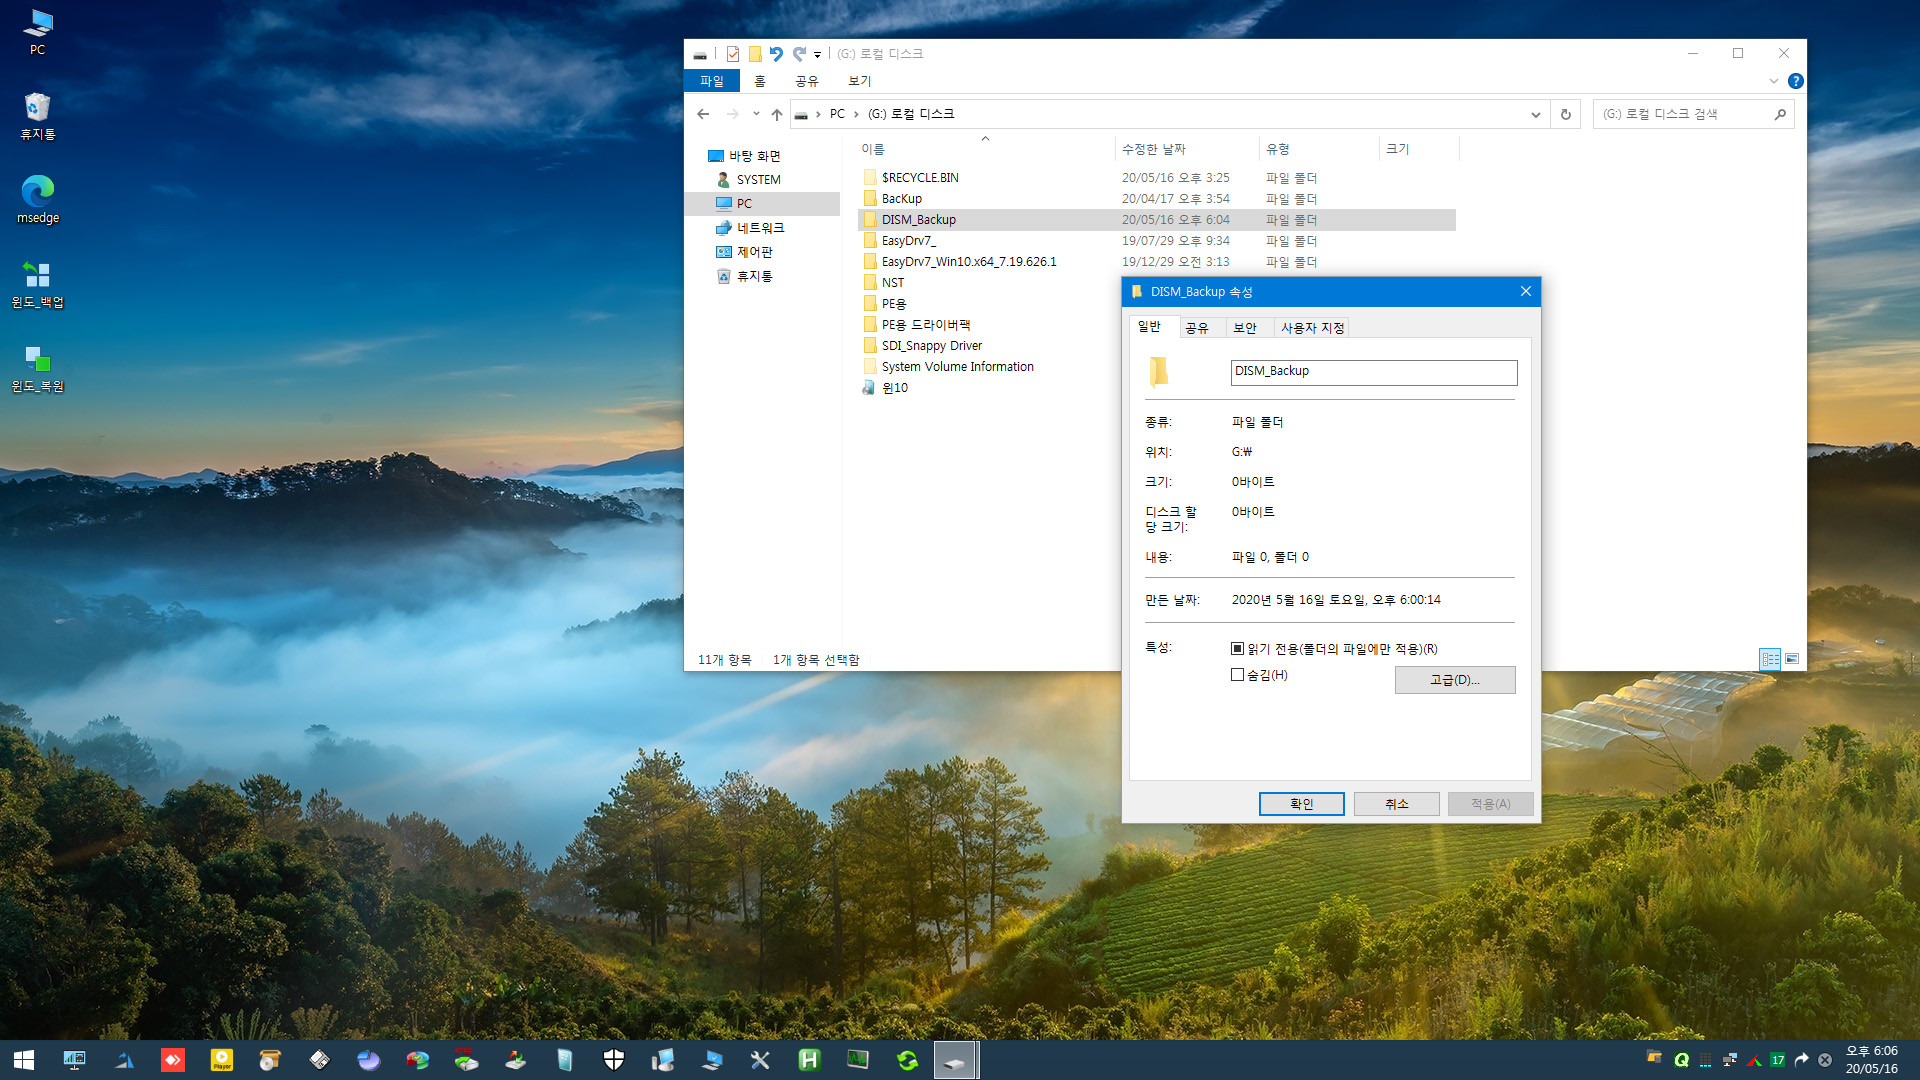This screenshot has height=1080, width=1920.
Task: Click the folder name field DISM_Backup
Action: [x=1373, y=372]
